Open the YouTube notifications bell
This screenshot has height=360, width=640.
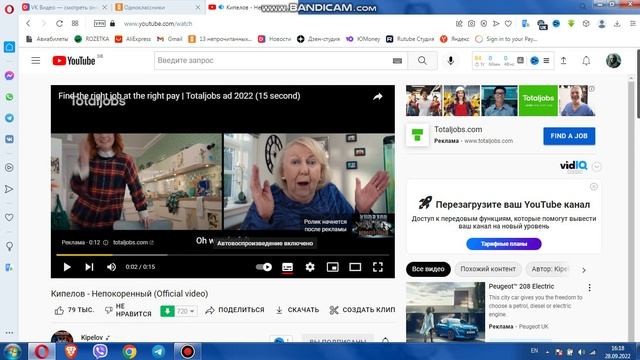(x=586, y=61)
